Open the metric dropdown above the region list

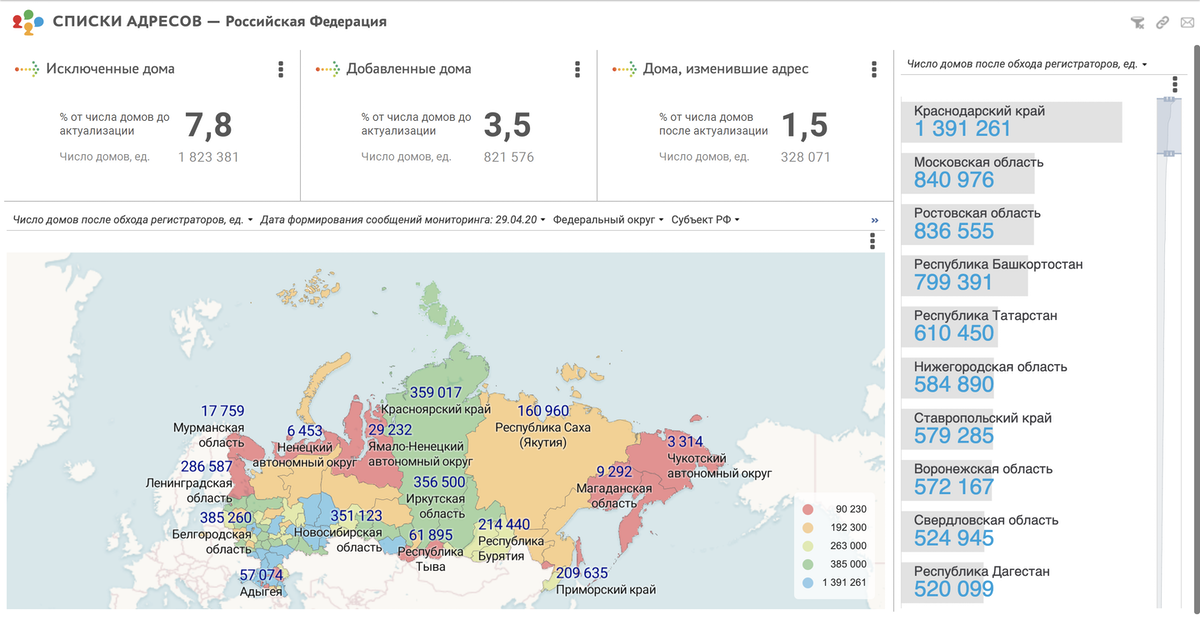coord(1026,64)
